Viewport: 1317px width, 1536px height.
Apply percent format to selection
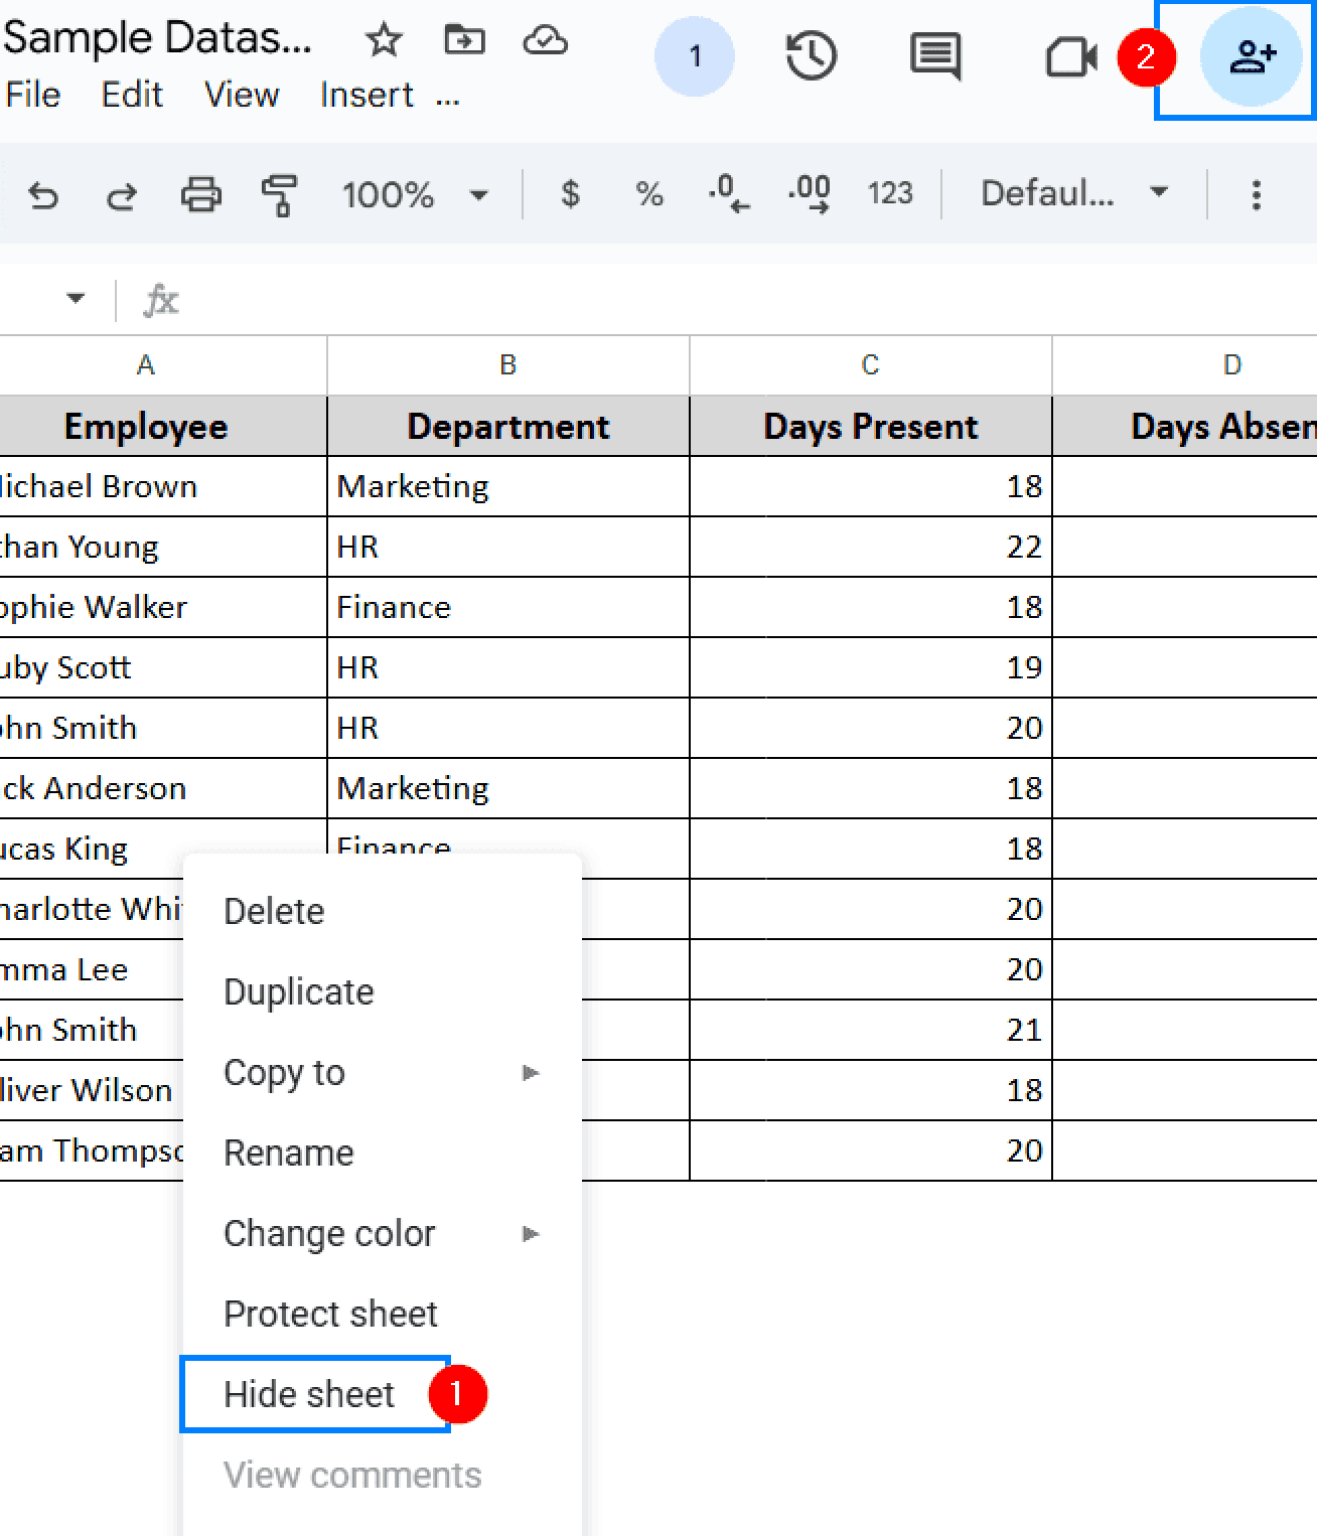pyautogui.click(x=648, y=195)
